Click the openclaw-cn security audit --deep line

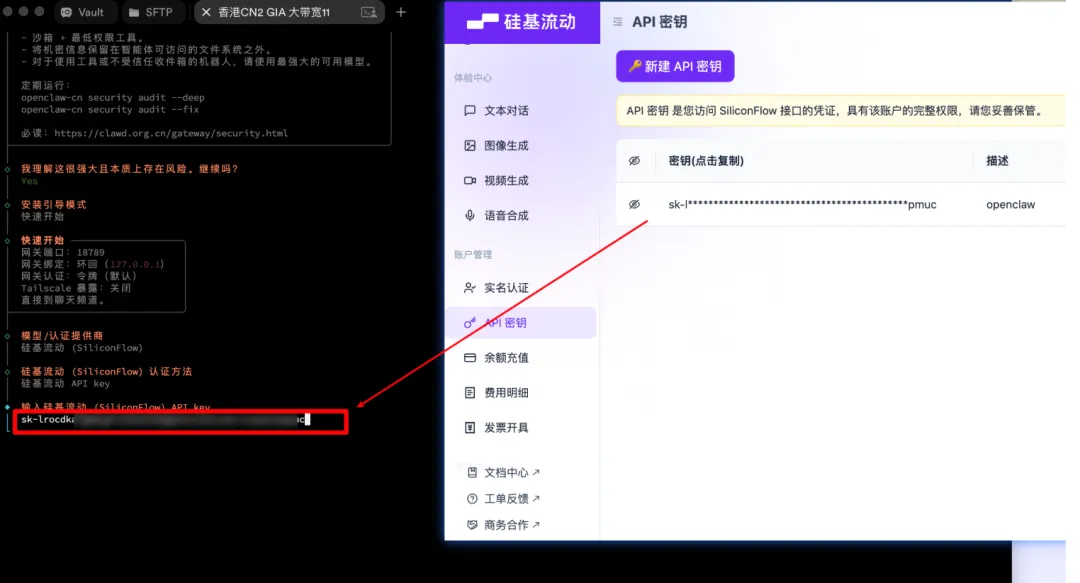[x=112, y=98]
